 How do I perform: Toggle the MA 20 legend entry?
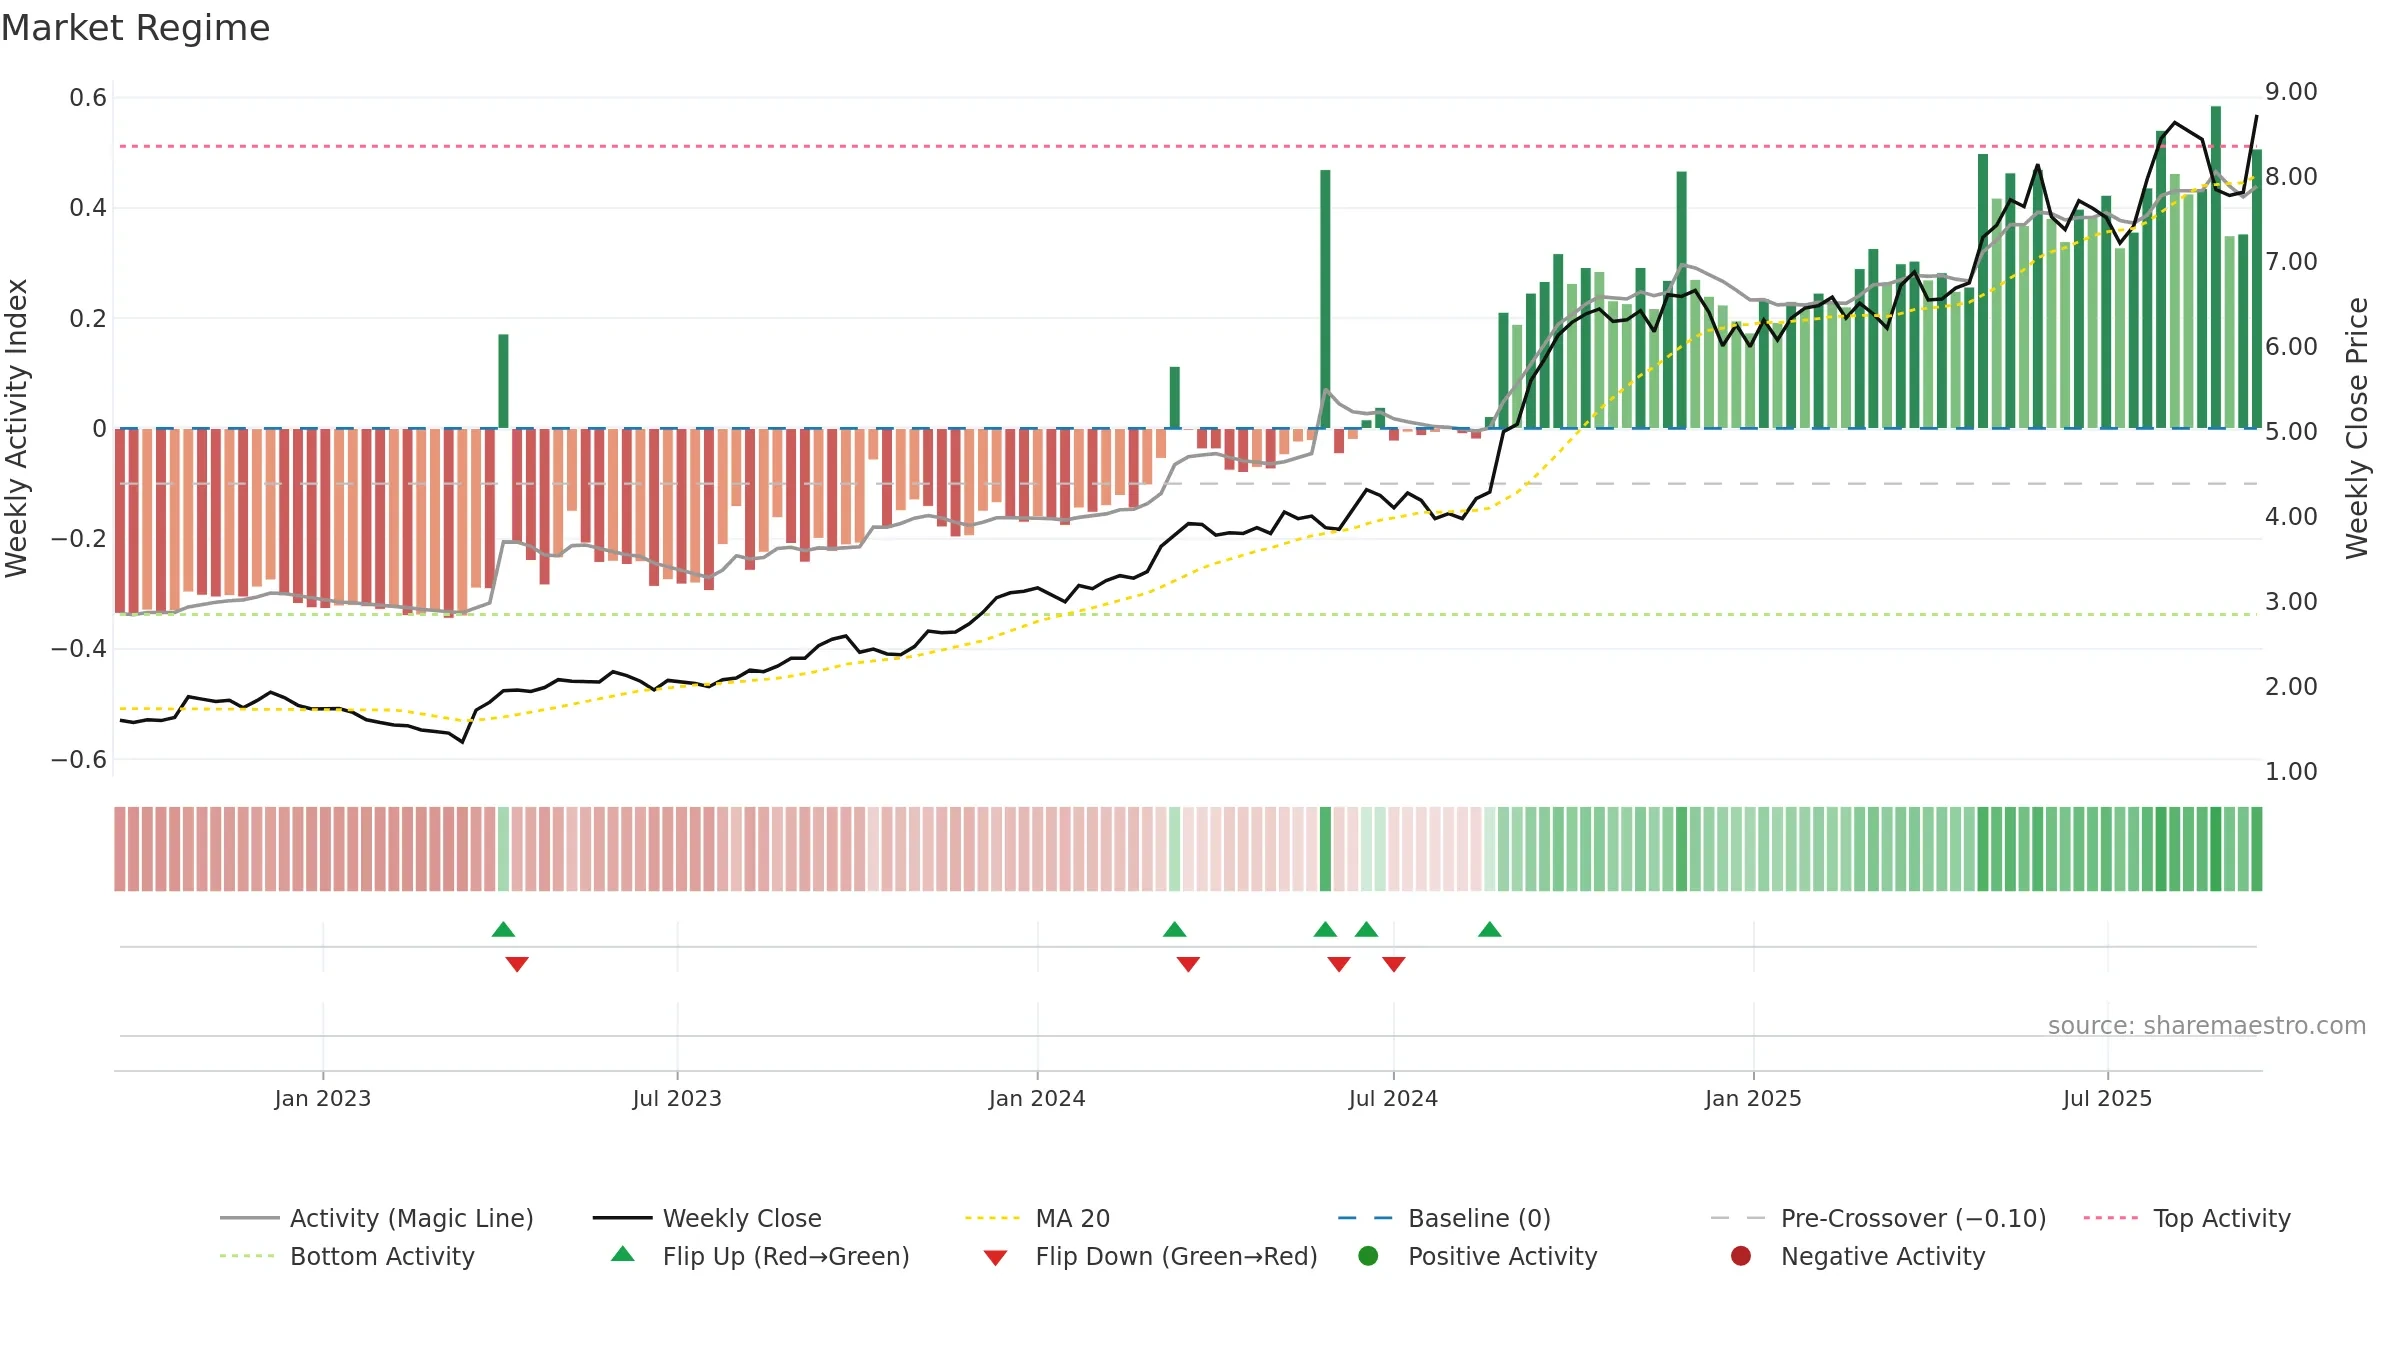[1037, 1218]
